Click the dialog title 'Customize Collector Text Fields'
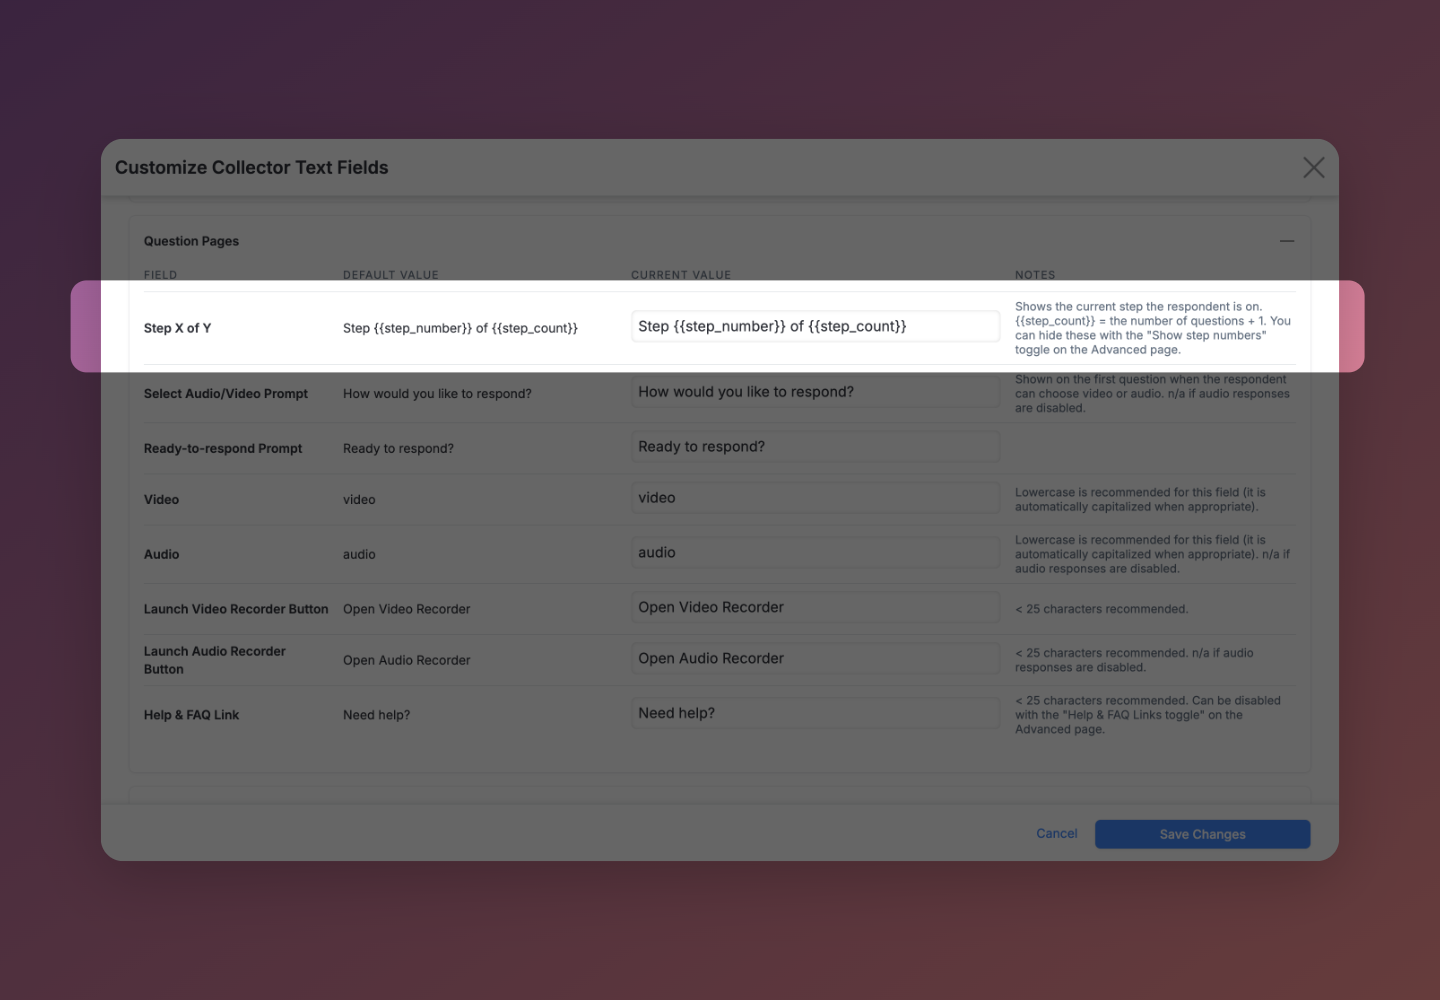Image resolution: width=1440 pixels, height=1000 pixels. [x=251, y=168]
